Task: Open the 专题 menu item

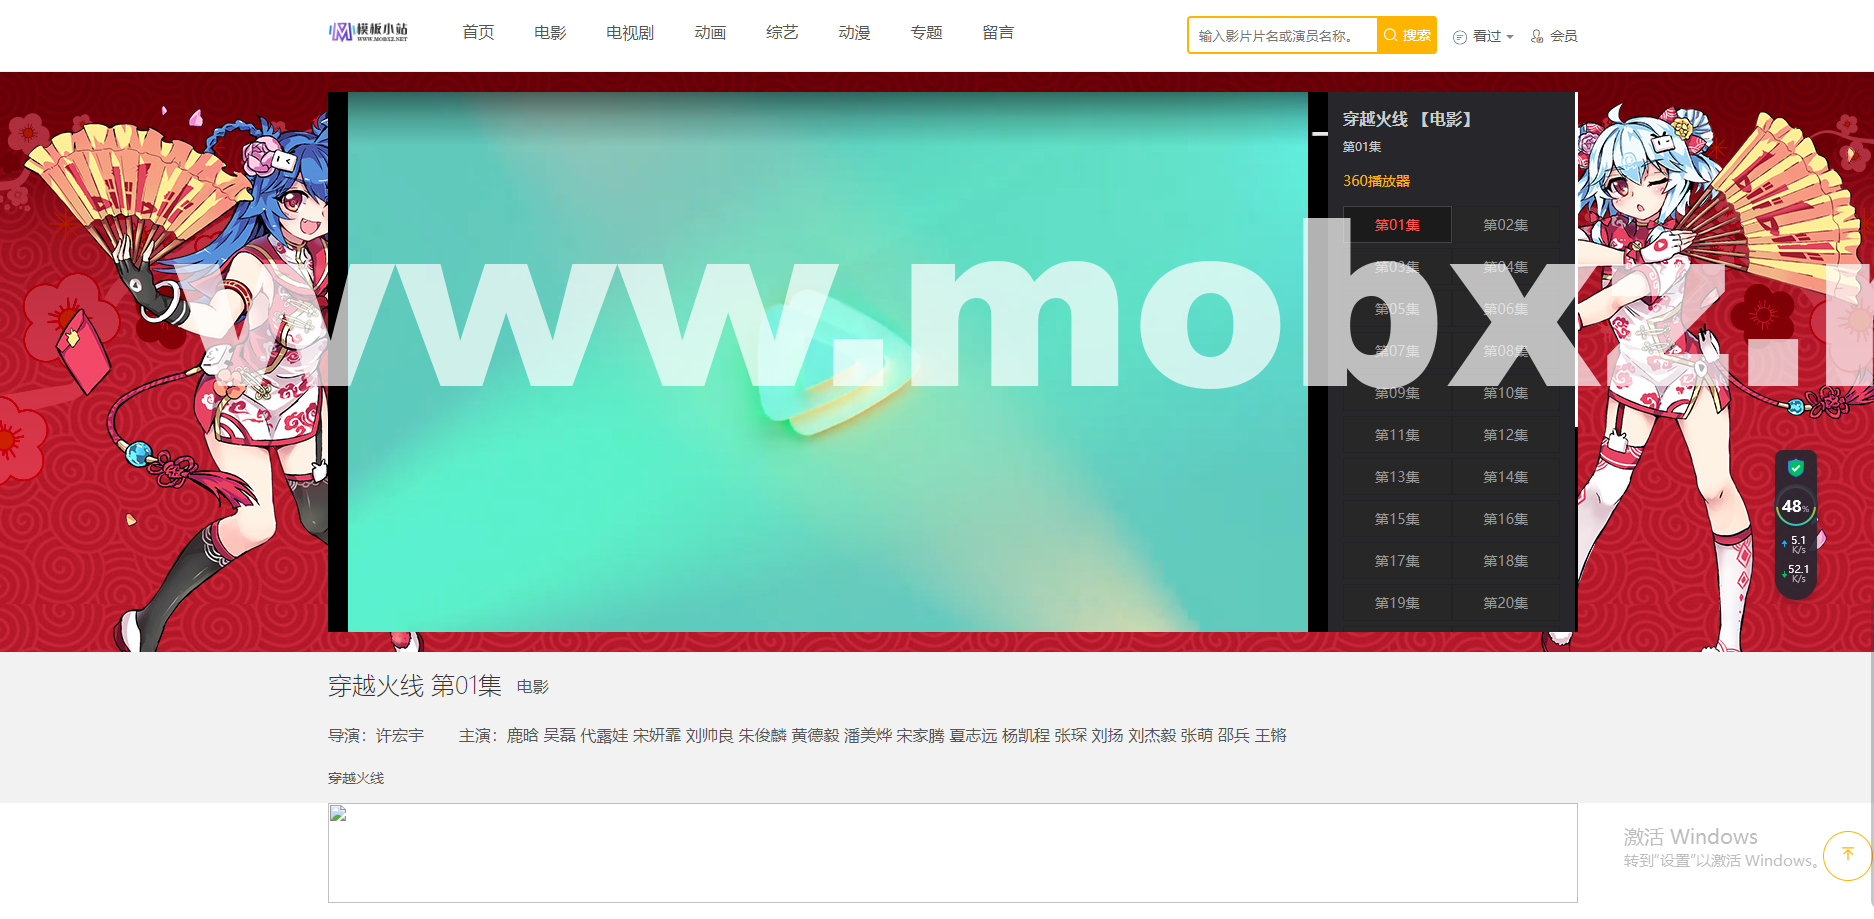Action: coord(926,33)
